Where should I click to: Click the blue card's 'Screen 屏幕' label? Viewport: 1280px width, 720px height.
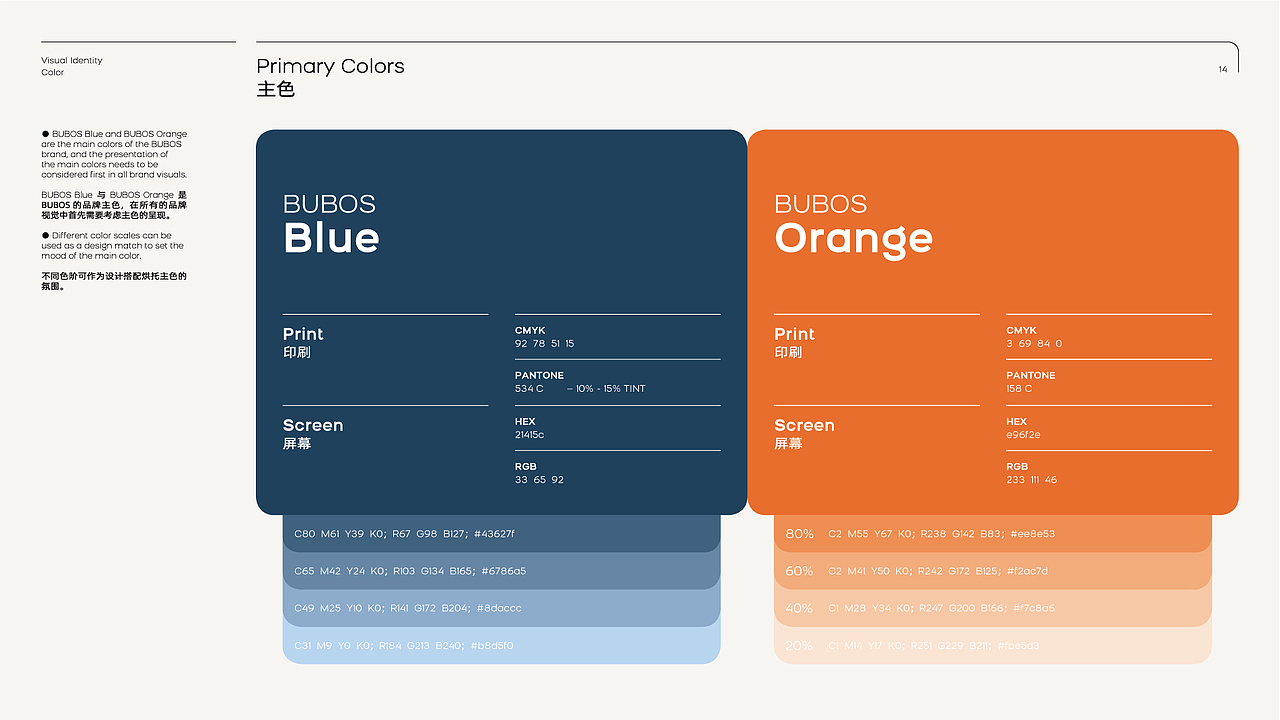point(313,433)
